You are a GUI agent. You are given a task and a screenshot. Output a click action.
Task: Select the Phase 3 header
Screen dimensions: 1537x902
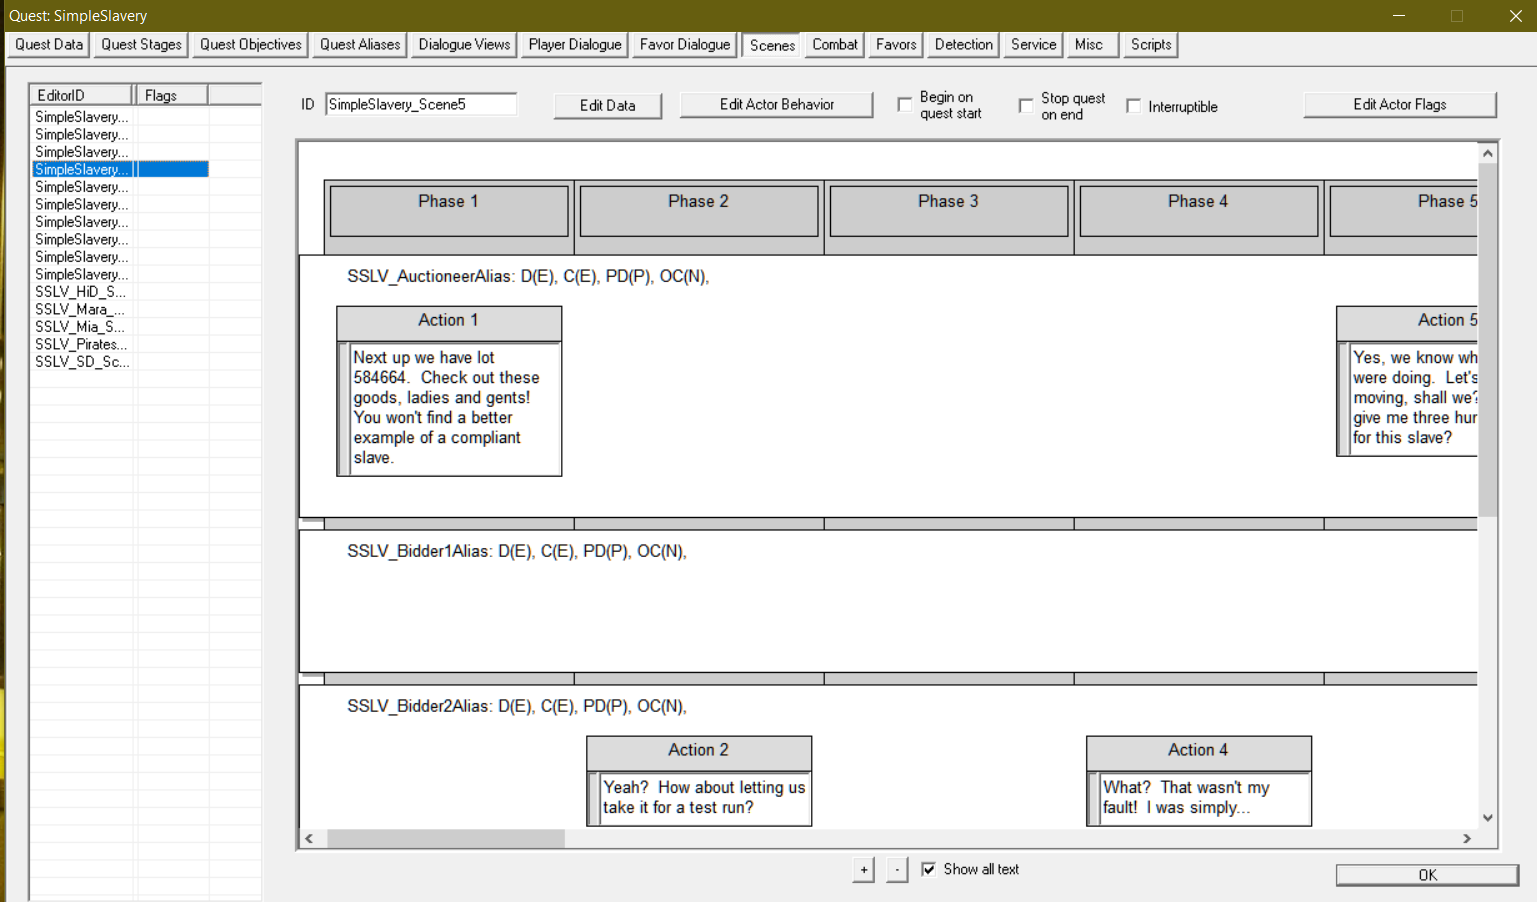949,210
